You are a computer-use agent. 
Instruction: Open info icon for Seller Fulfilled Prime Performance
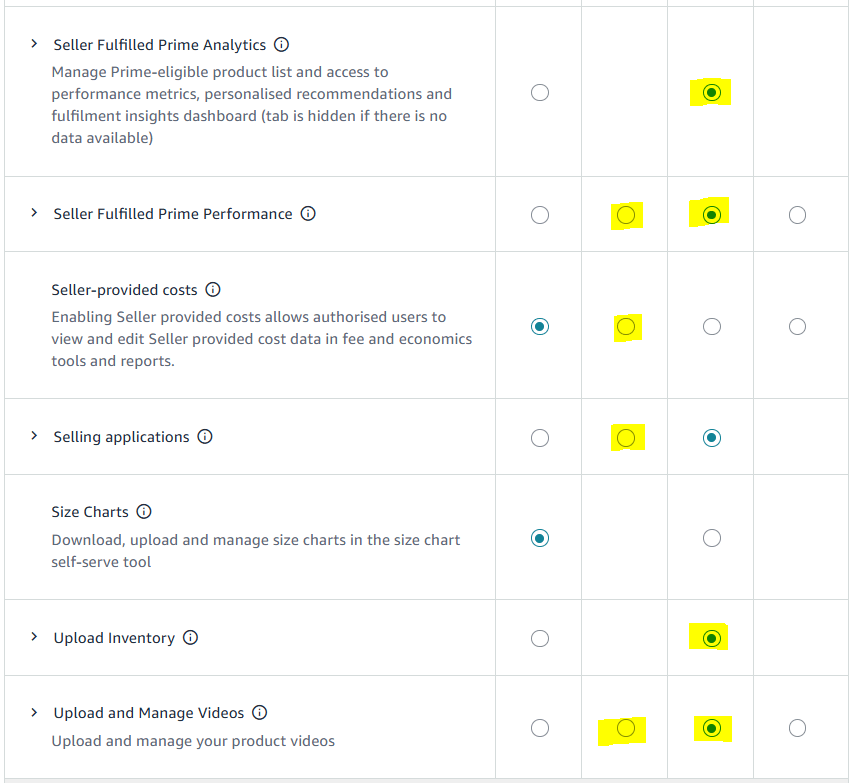[x=308, y=214]
